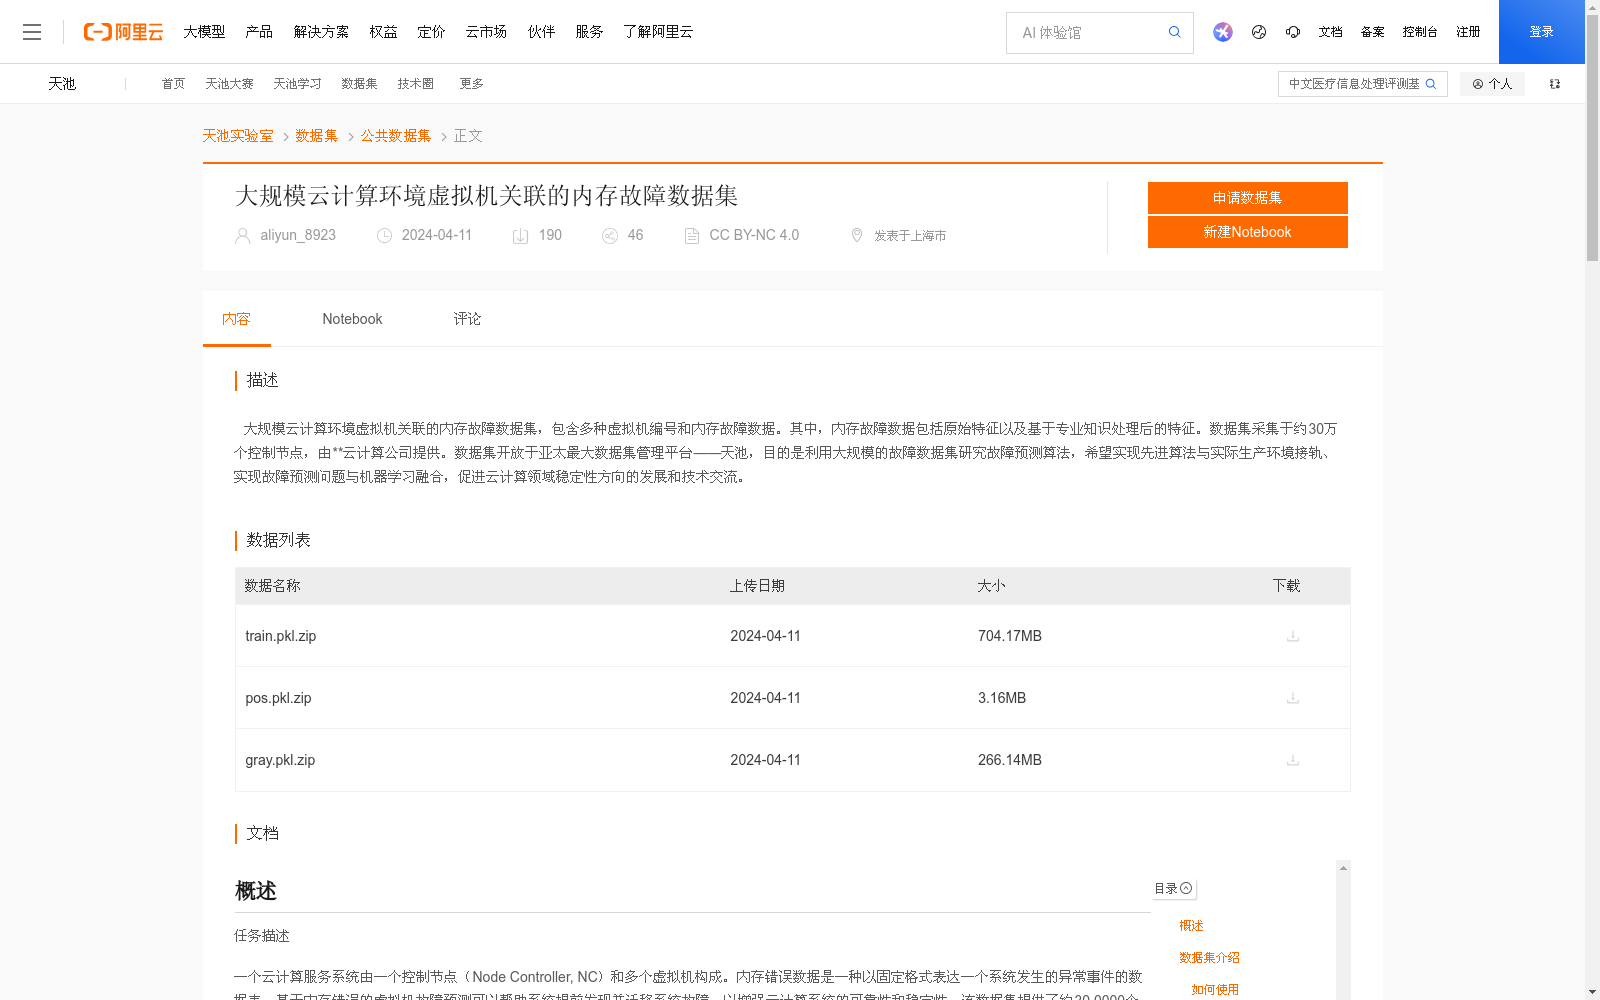Open the 个人 account dropdown

[x=1492, y=84]
